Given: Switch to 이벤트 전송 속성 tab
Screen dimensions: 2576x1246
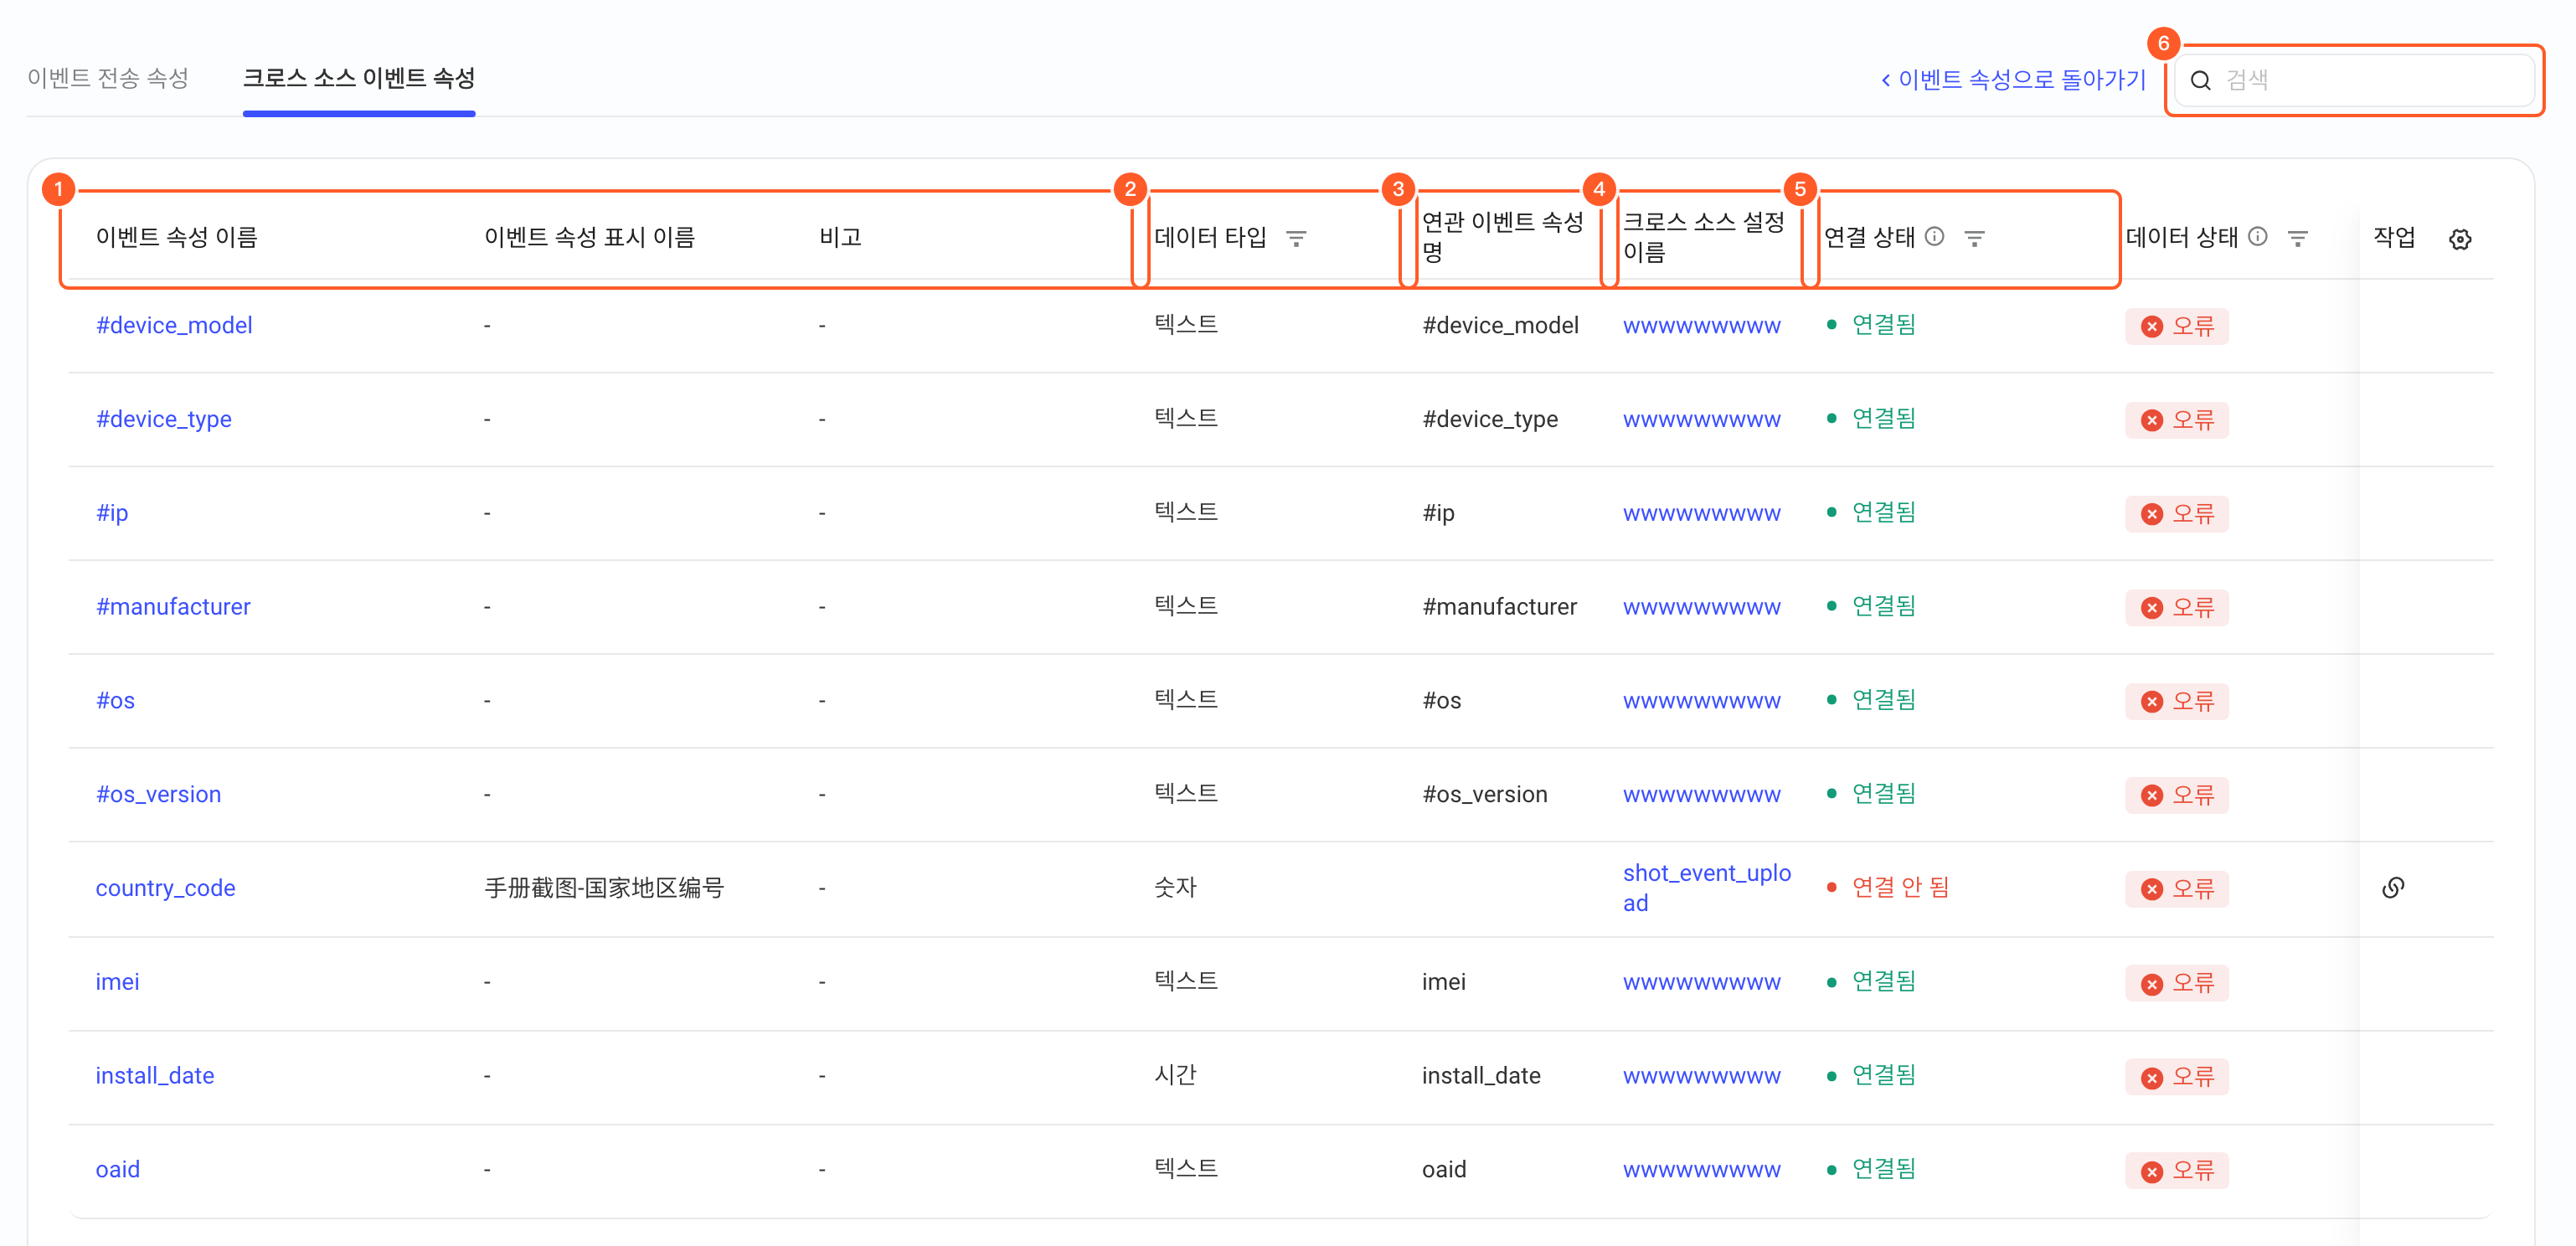Looking at the screenshot, I should click(x=108, y=78).
